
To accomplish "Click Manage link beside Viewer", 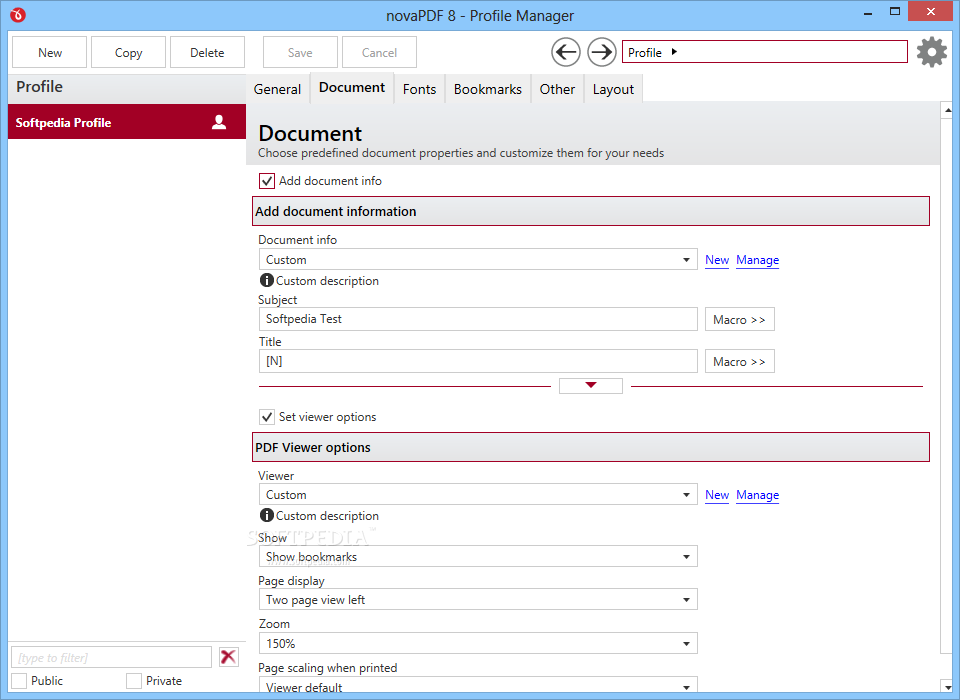I will [757, 495].
